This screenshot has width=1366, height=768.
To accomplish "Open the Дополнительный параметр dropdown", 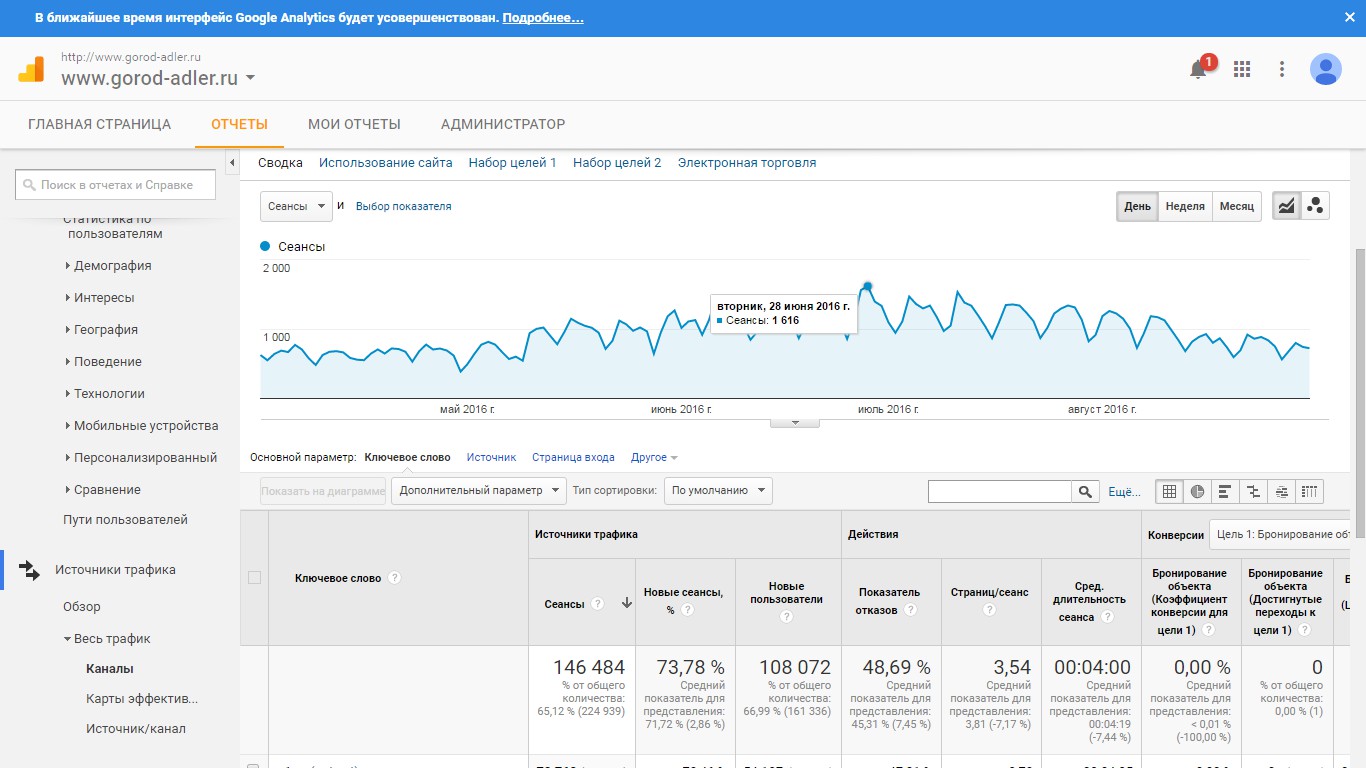I will (478, 490).
